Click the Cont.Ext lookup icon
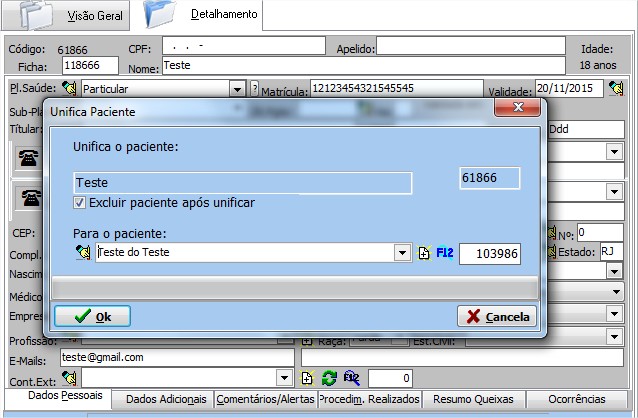 point(69,378)
